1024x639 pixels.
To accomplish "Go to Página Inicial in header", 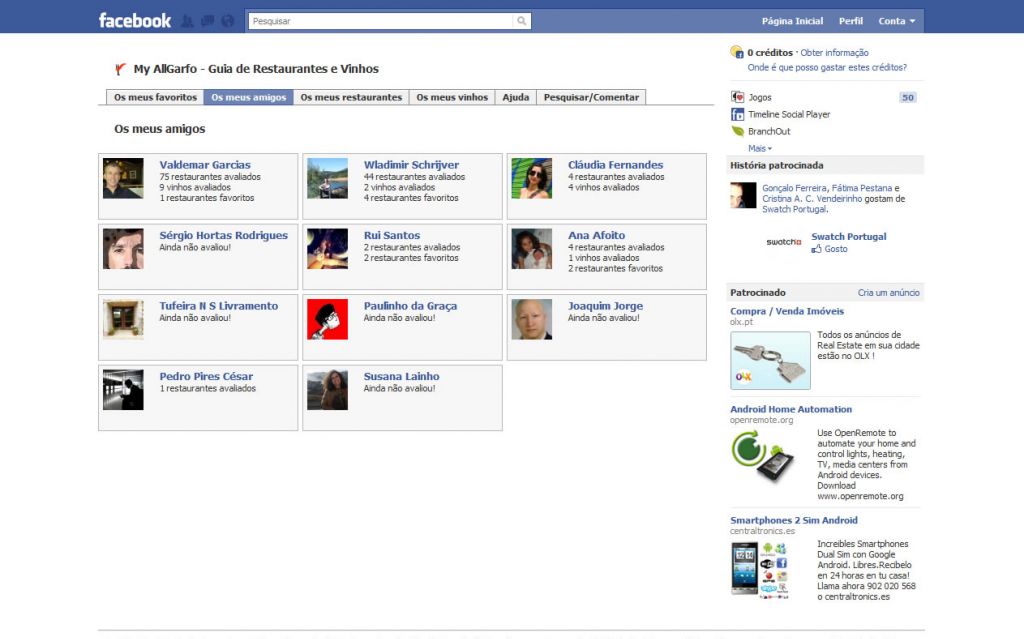I will 792,21.
